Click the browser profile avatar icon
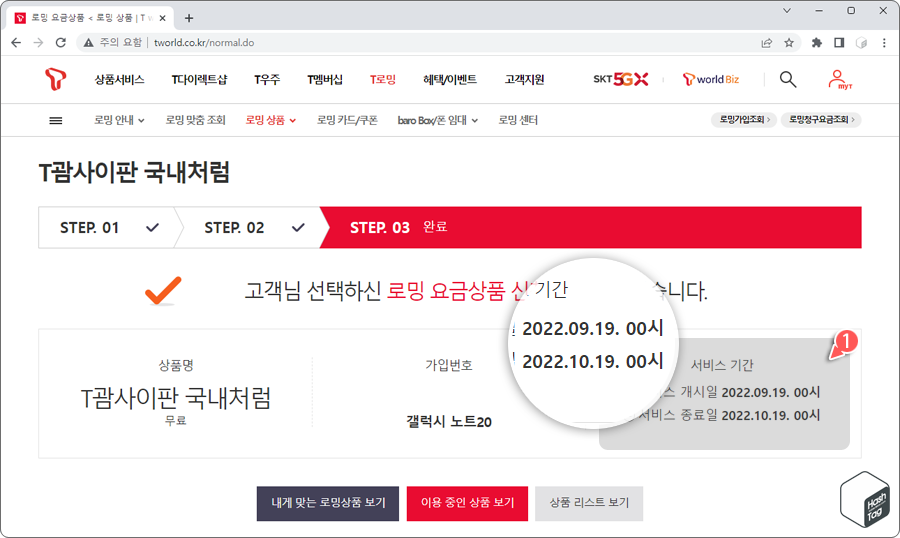Viewport: 900px width, 538px height. [862, 42]
